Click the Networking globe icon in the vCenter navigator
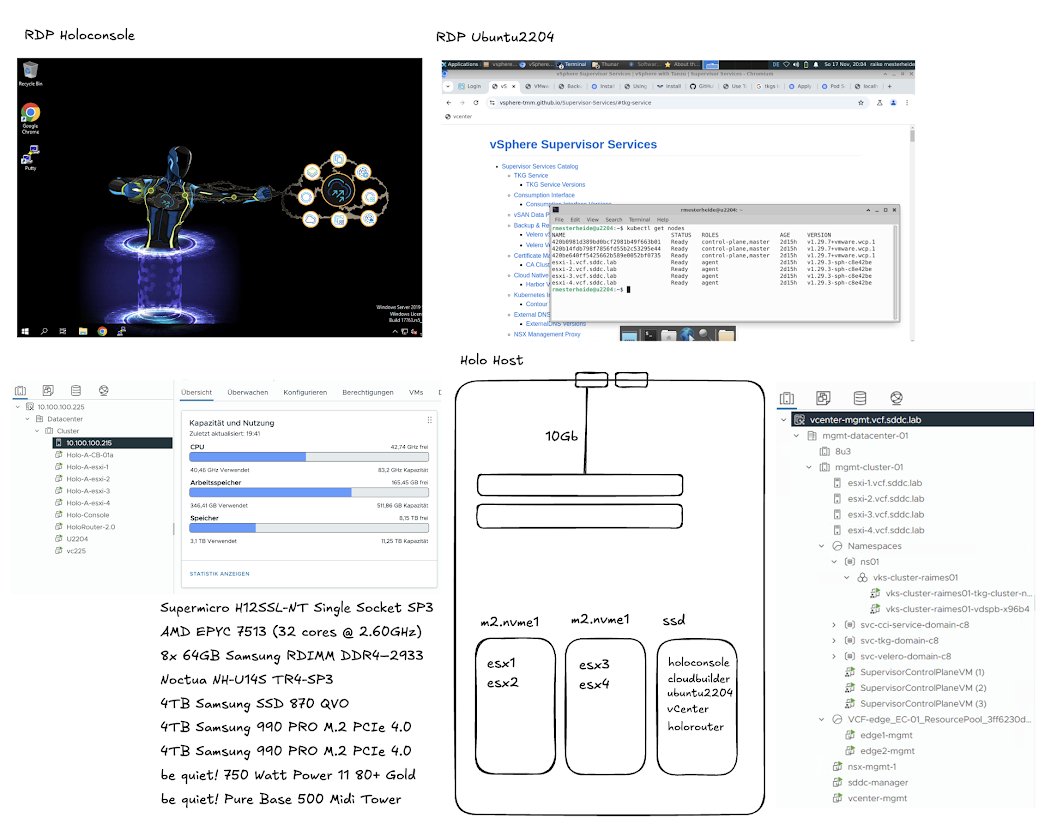Screen dimensions: 1063x830 pyautogui.click(x=898, y=398)
